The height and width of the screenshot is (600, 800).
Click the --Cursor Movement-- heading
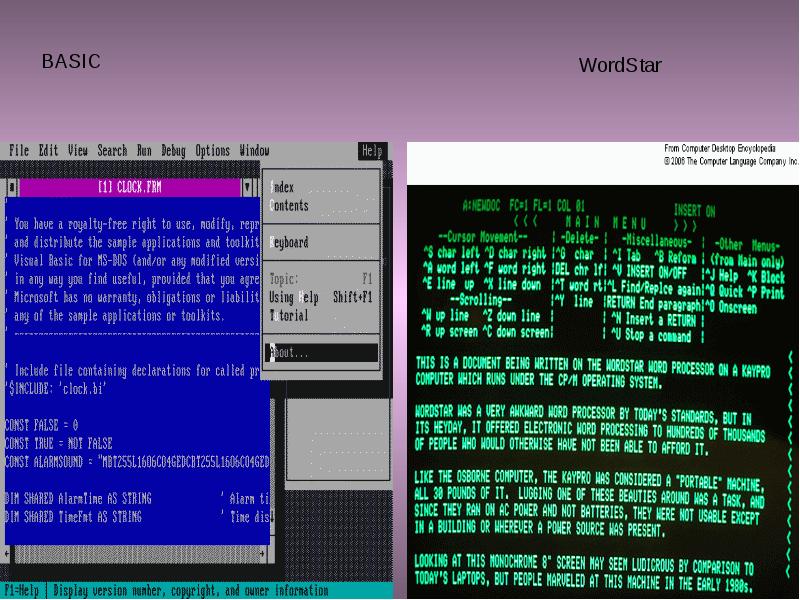click(x=483, y=237)
